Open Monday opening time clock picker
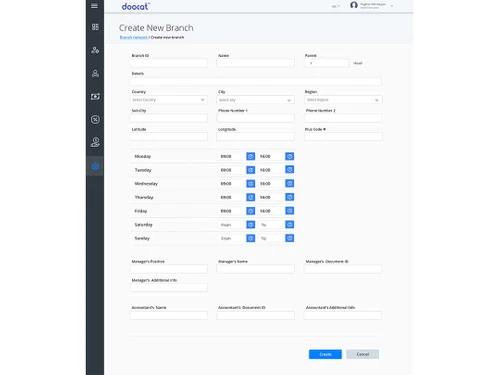The image size is (500, 375). pos(251,156)
